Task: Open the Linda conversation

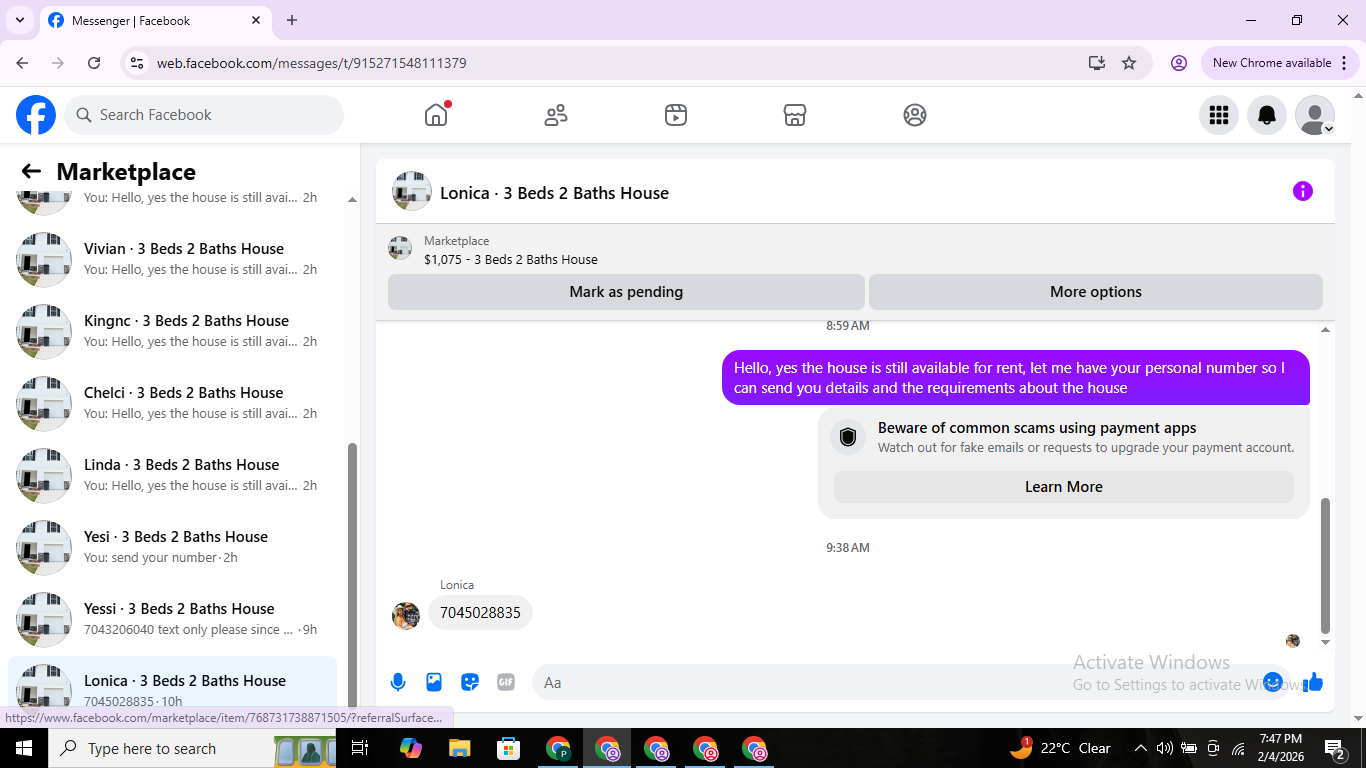Action: [172, 475]
